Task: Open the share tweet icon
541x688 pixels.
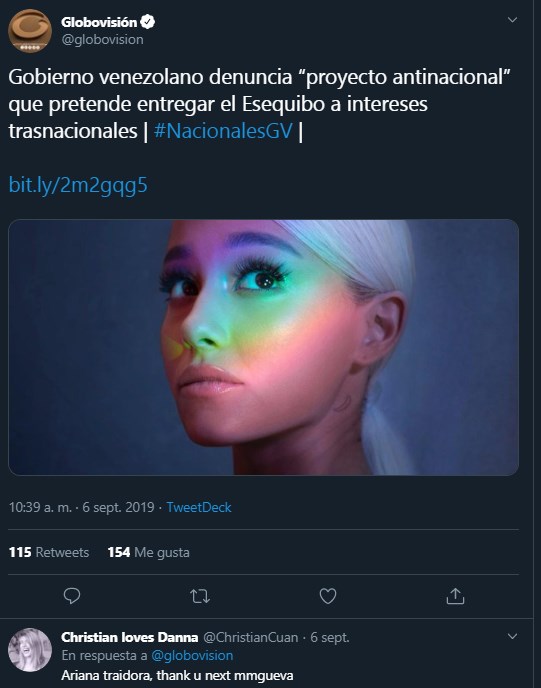Action: pyautogui.click(x=455, y=596)
